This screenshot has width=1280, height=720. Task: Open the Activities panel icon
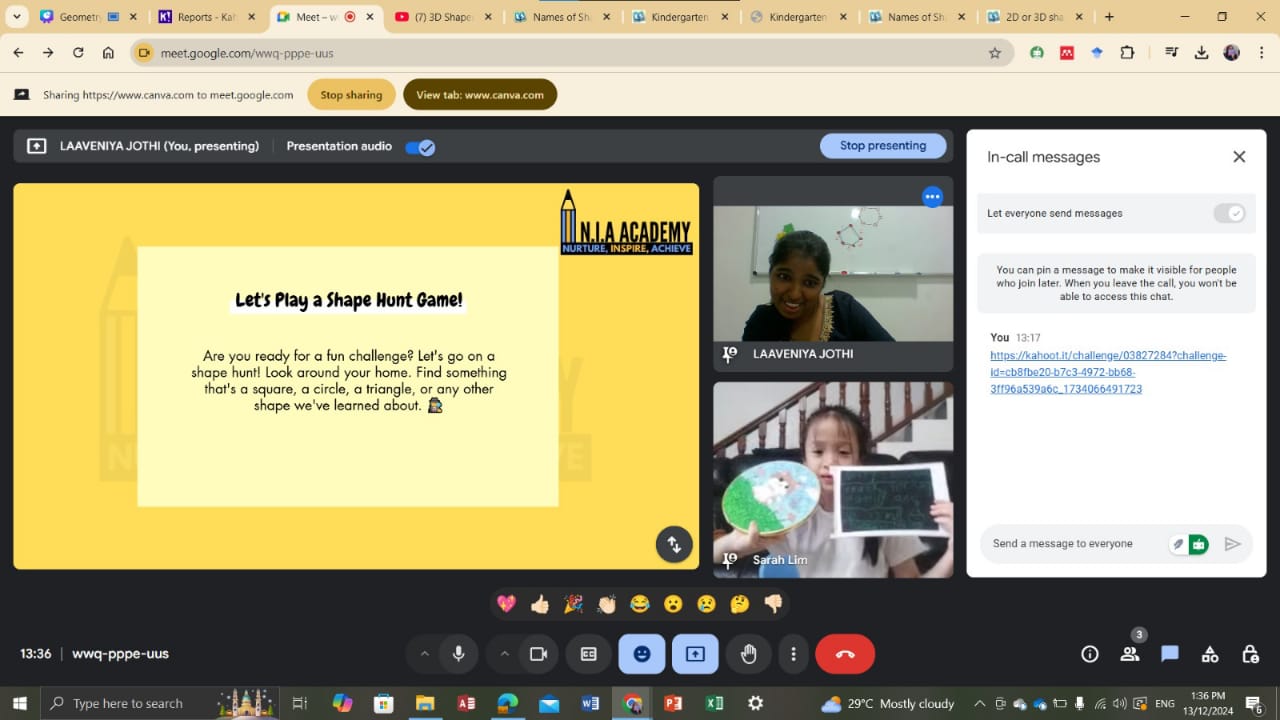1210,654
